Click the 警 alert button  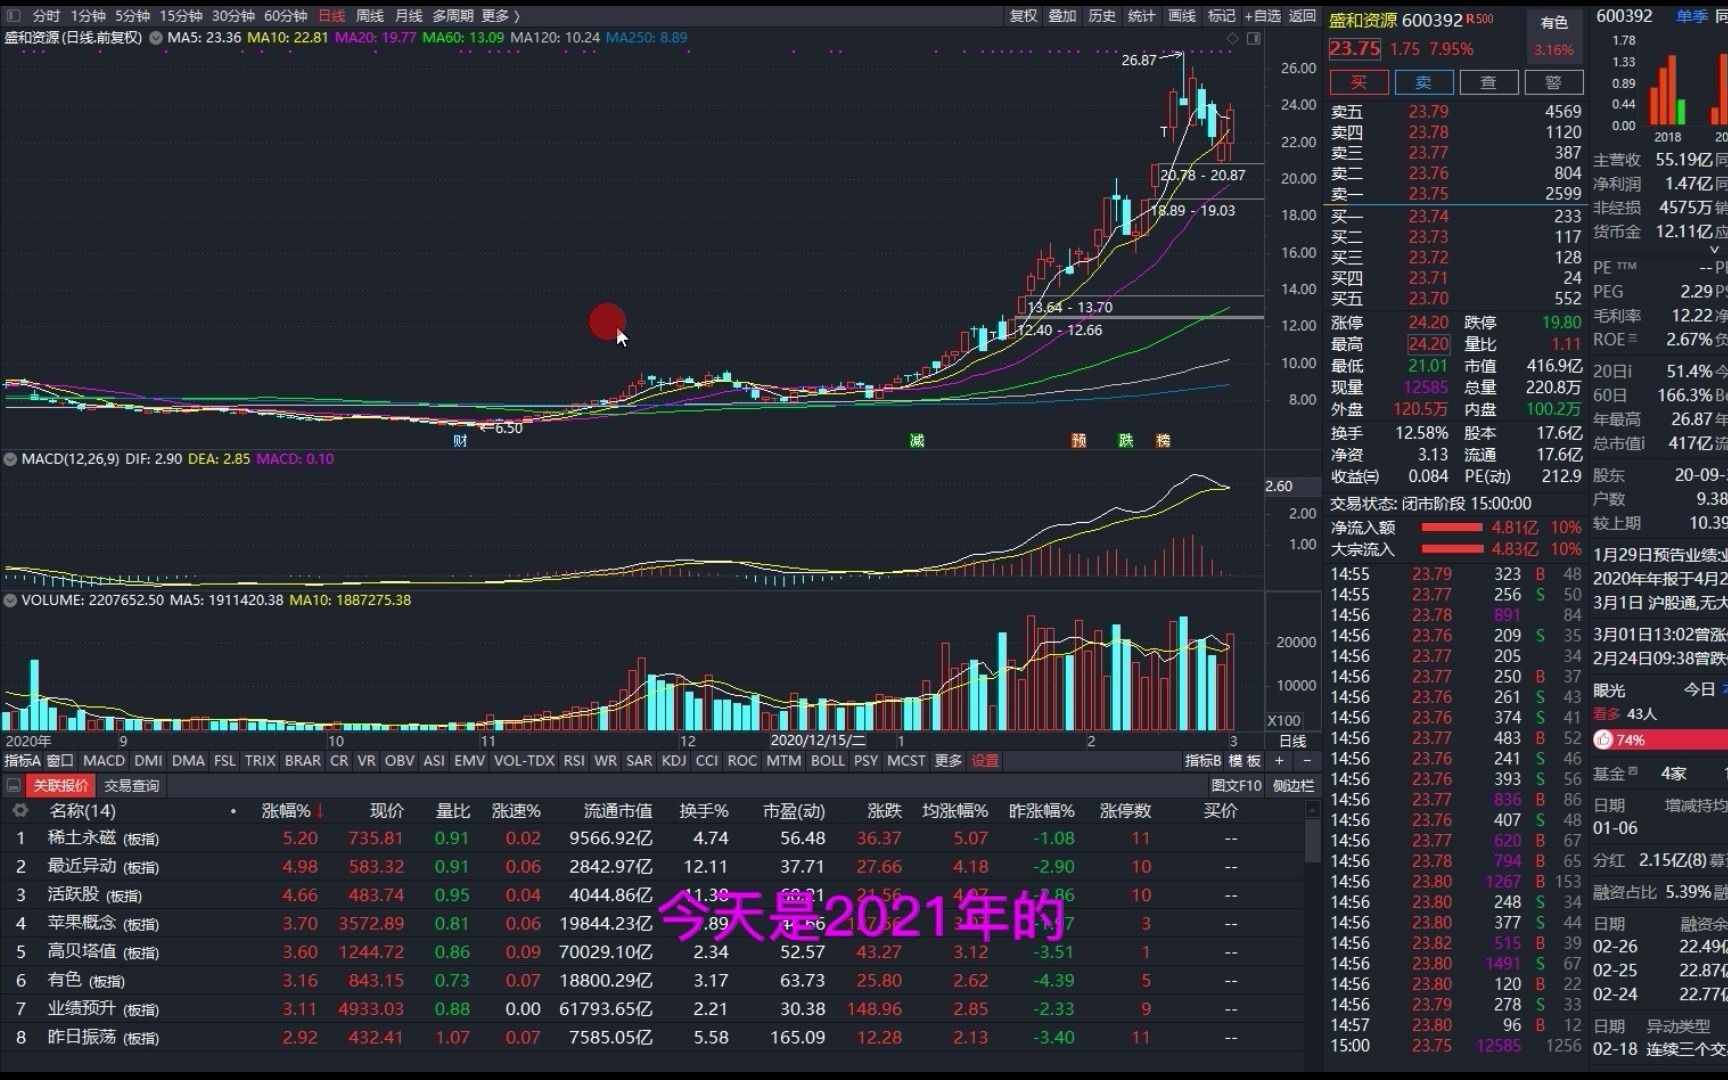(x=1553, y=82)
